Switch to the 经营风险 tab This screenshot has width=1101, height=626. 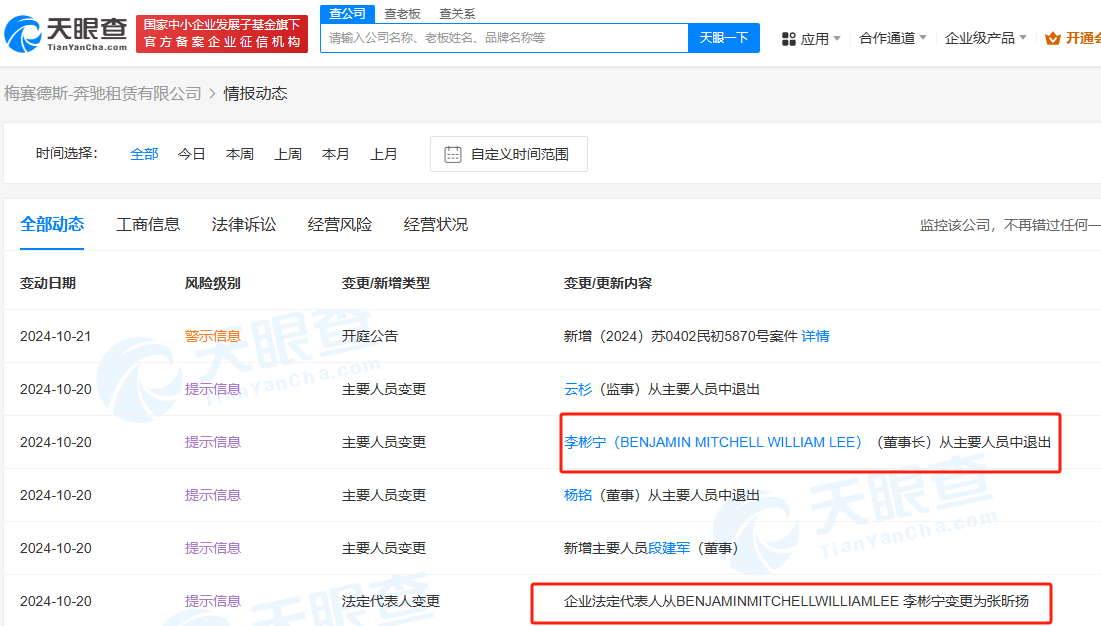pyautogui.click(x=340, y=225)
